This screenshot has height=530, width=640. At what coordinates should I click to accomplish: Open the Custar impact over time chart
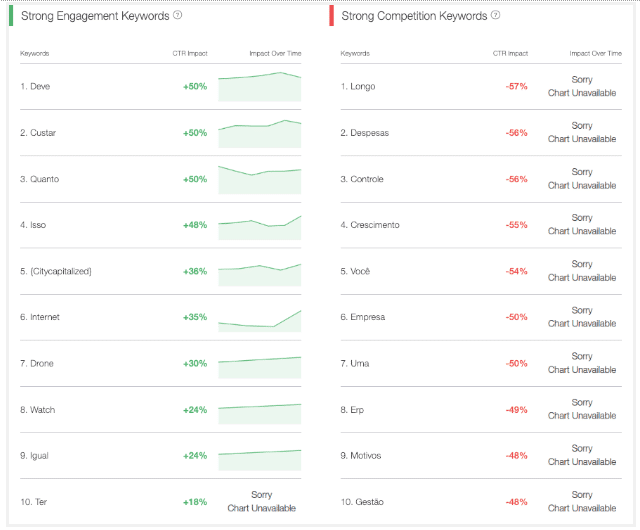point(260,134)
